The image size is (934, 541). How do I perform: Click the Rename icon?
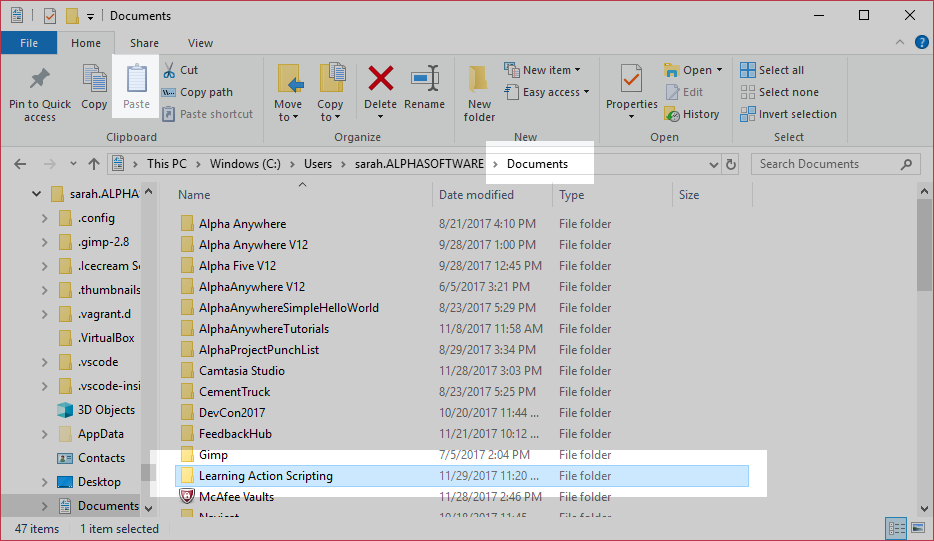(x=425, y=78)
